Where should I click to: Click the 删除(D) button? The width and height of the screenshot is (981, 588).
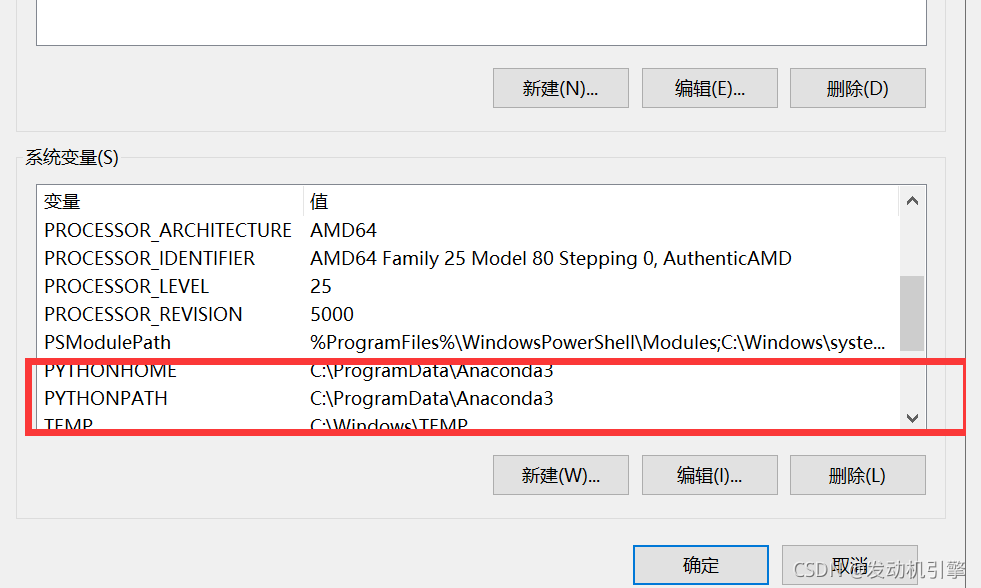(857, 88)
